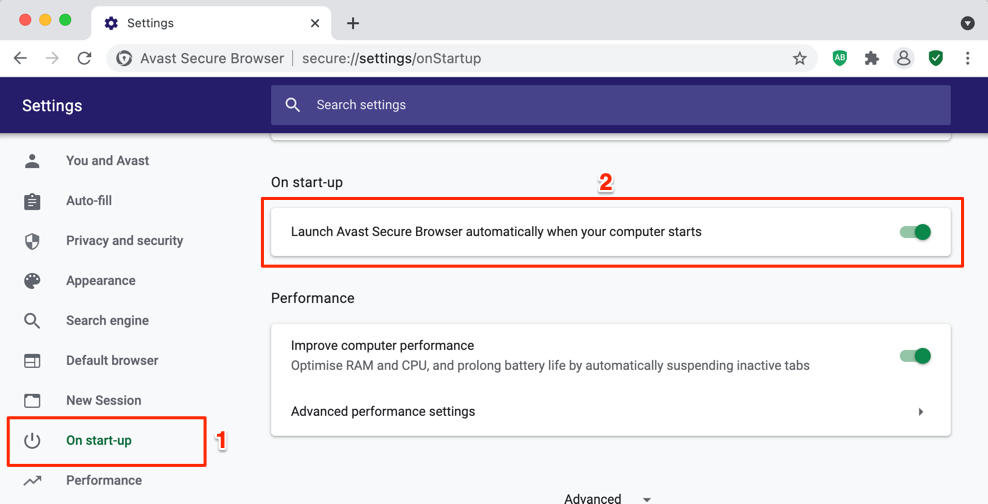The width and height of the screenshot is (988, 504).
Task: Expand Advanced performance settings arrow
Action: pos(920,412)
